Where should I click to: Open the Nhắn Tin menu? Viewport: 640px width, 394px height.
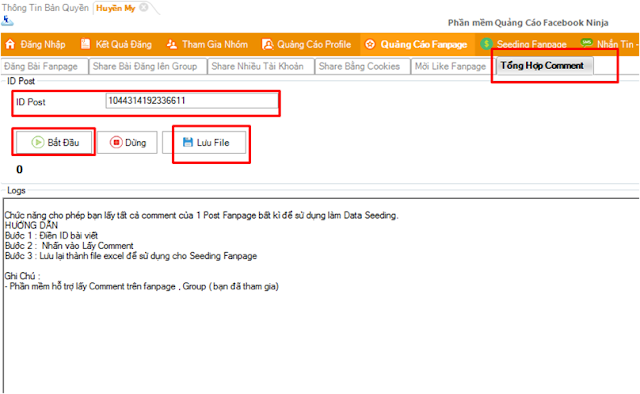608,44
